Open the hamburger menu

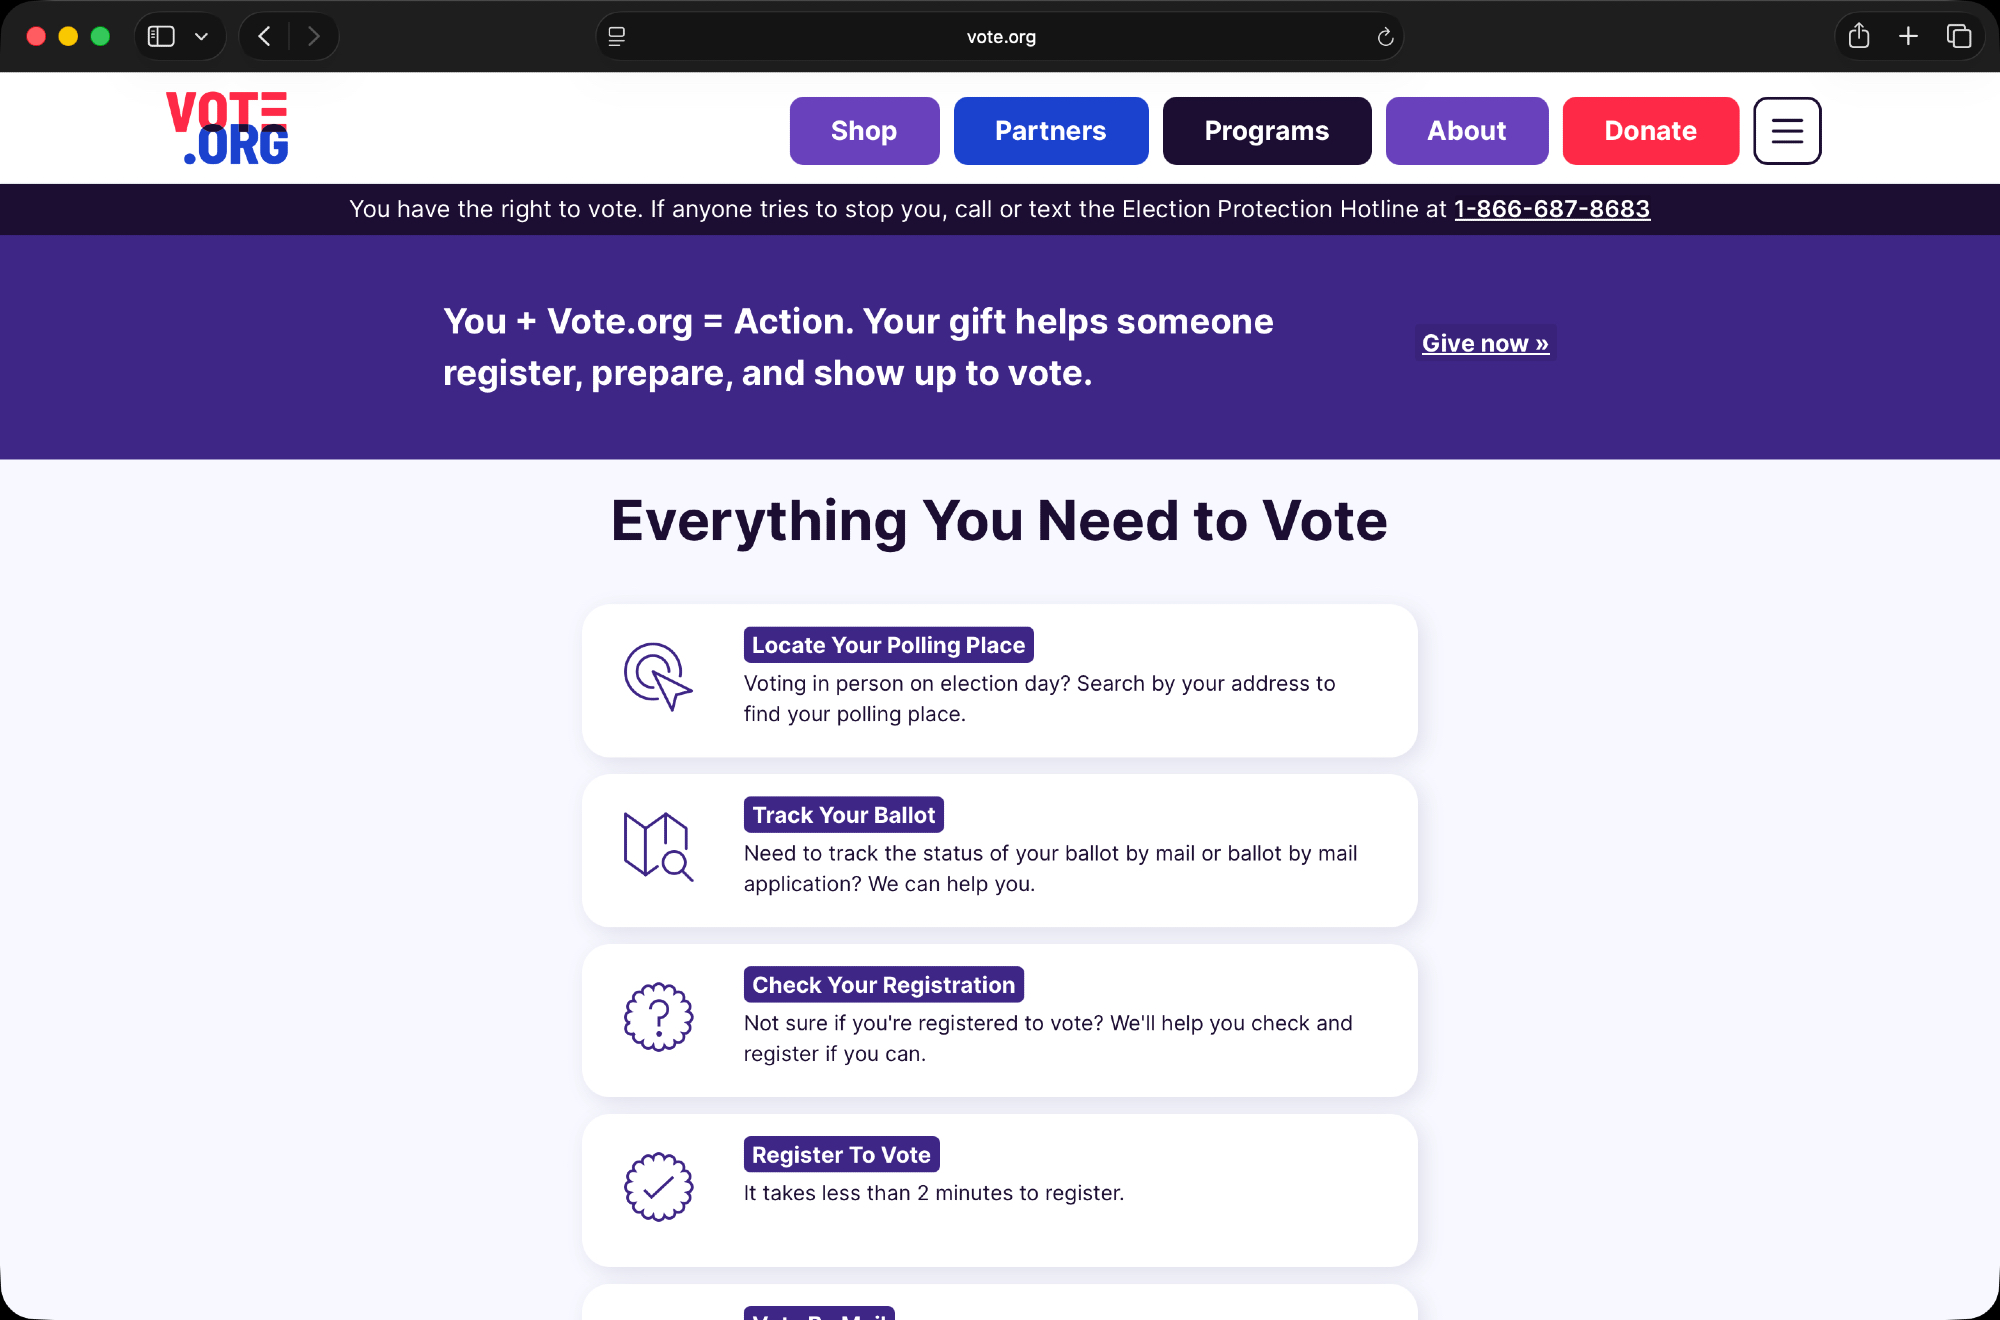point(1787,131)
